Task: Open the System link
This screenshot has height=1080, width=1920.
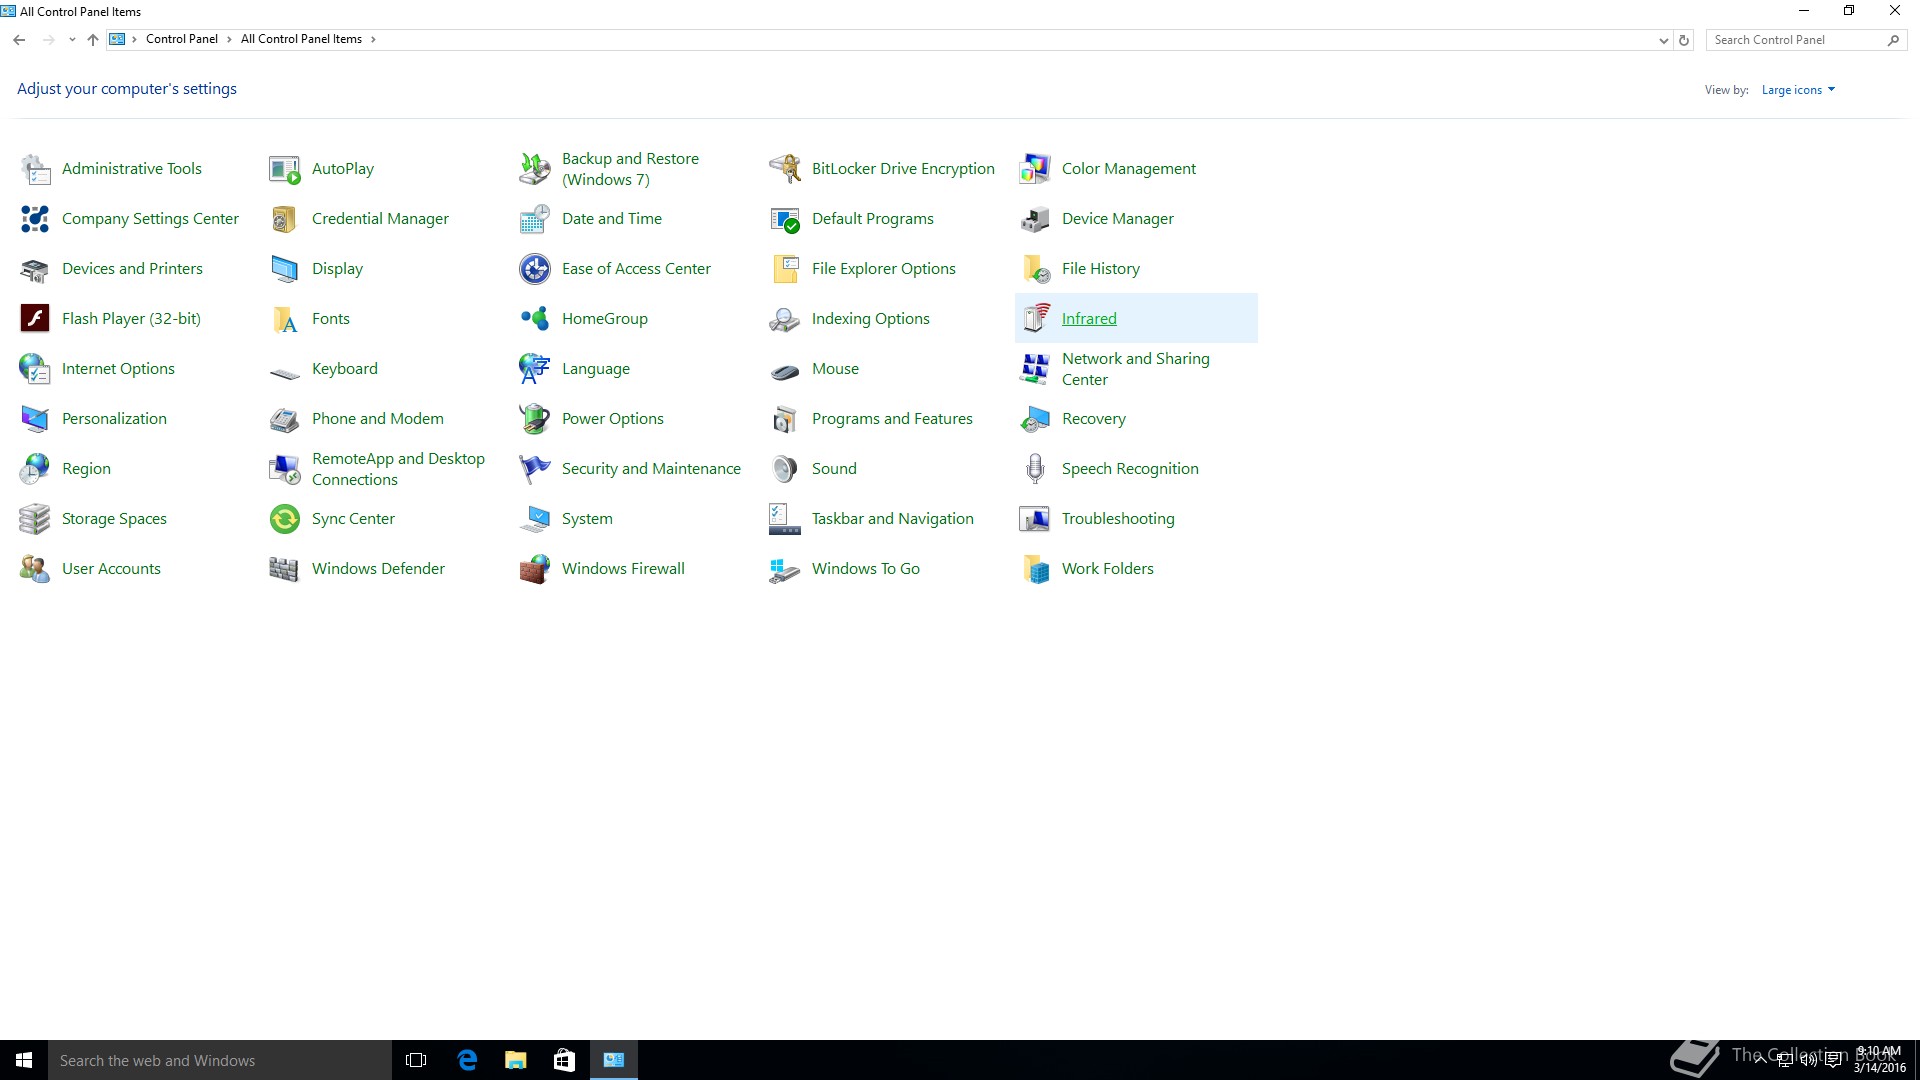Action: click(x=587, y=519)
